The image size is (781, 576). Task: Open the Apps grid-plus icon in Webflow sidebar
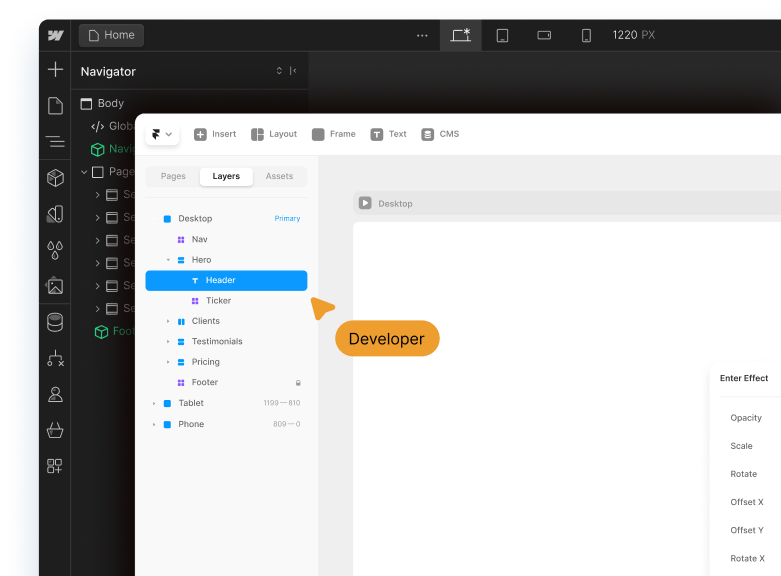pyautogui.click(x=54, y=466)
